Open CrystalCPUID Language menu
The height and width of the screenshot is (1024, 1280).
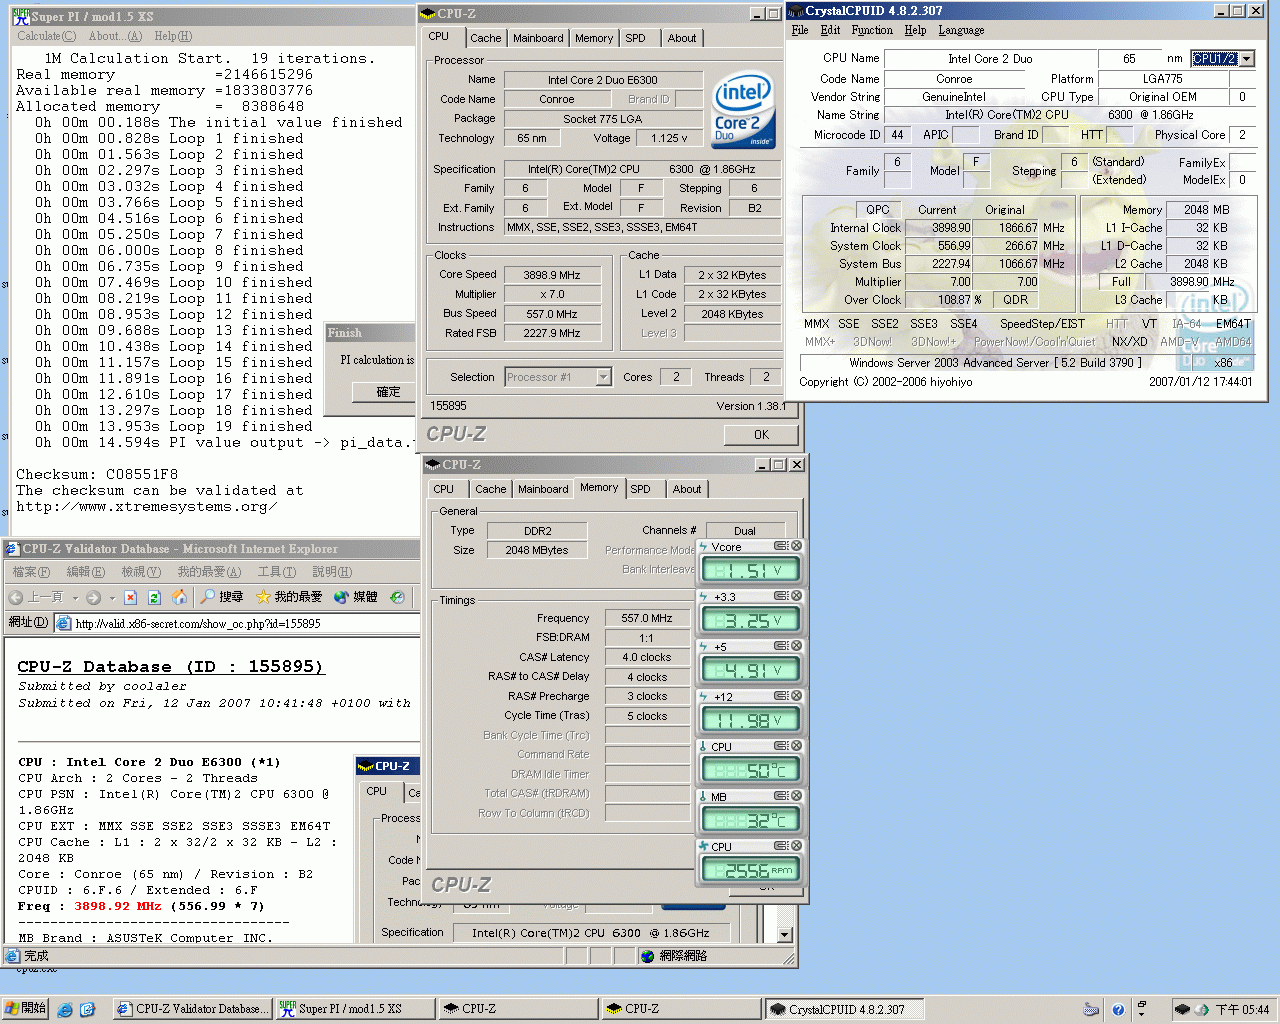click(x=961, y=30)
